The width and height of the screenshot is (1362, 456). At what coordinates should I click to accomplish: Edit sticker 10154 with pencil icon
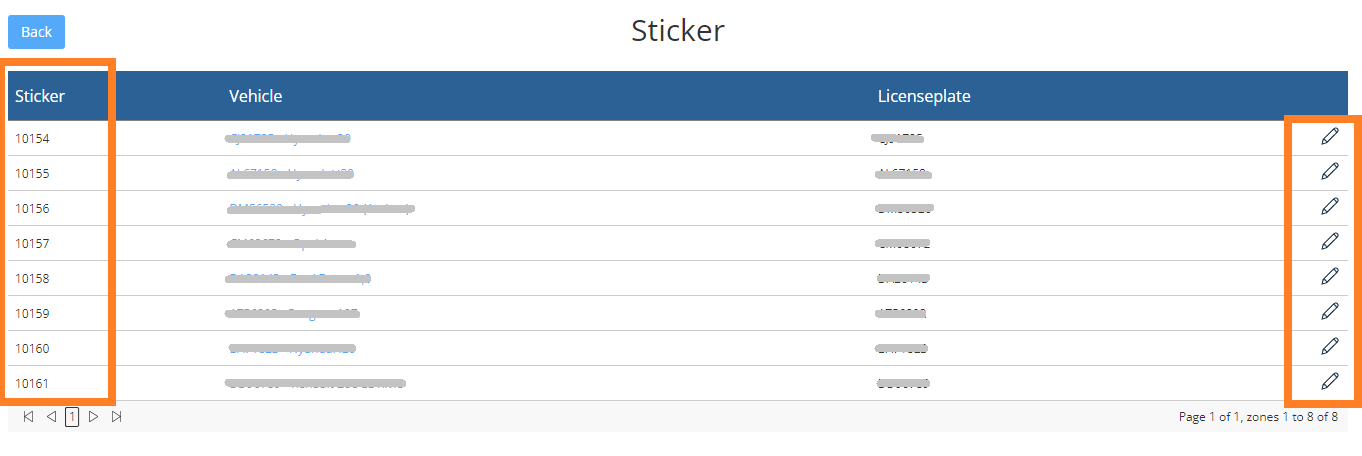1329,137
